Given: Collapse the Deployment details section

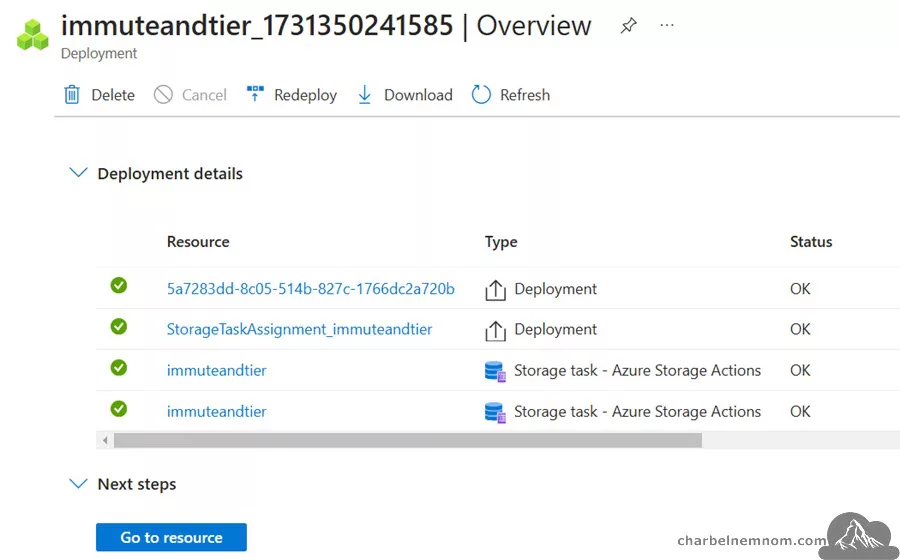Looking at the screenshot, I should pyautogui.click(x=78, y=173).
